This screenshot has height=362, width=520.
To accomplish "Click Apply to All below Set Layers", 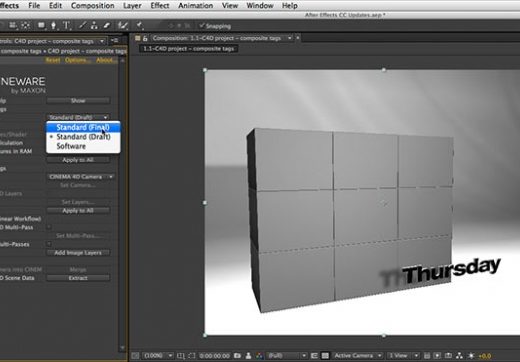I will [x=78, y=210].
